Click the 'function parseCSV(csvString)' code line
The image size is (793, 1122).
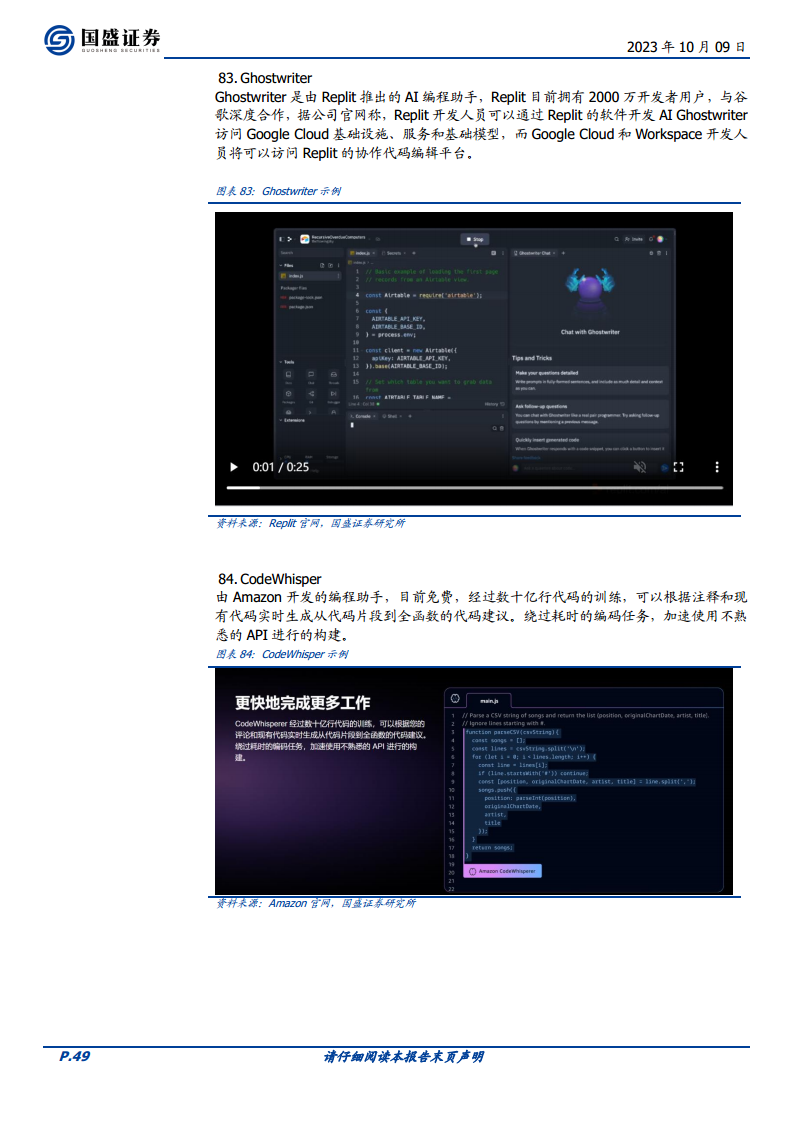point(513,732)
